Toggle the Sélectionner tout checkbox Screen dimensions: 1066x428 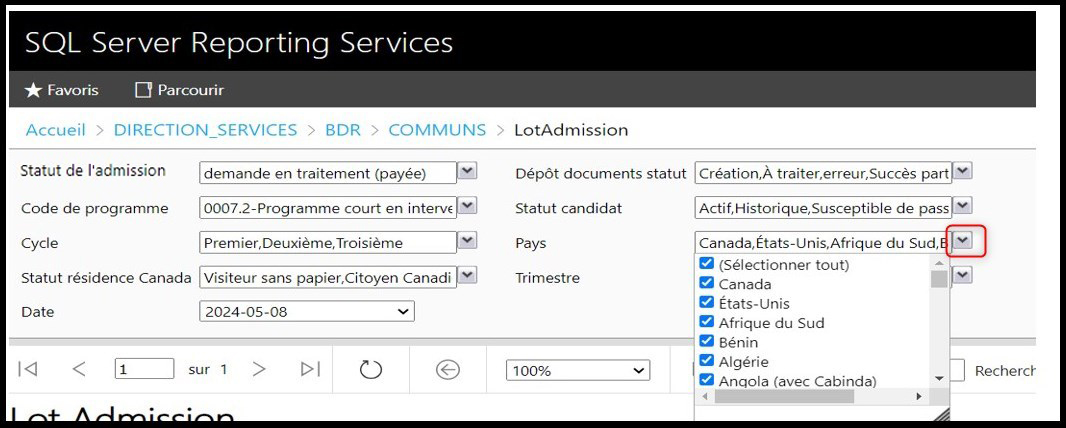(x=708, y=265)
